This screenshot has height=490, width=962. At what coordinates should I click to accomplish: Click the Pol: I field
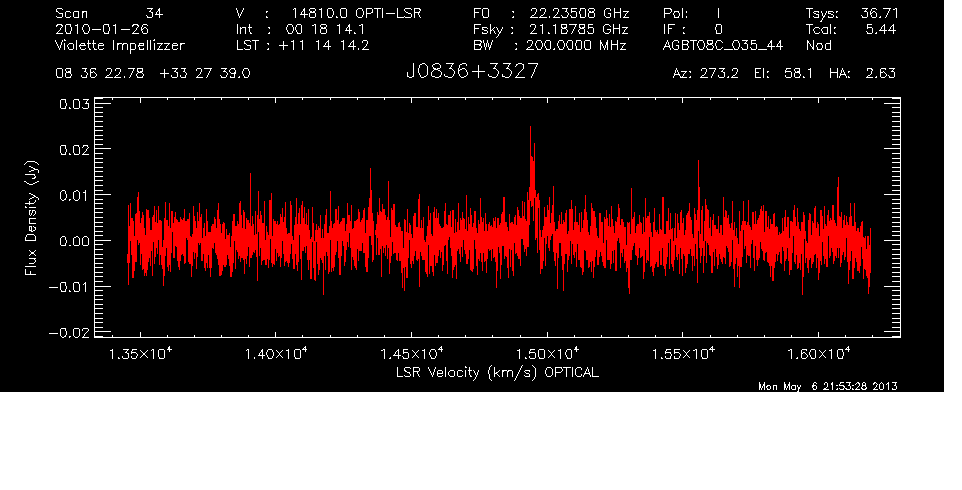[x=692, y=13]
